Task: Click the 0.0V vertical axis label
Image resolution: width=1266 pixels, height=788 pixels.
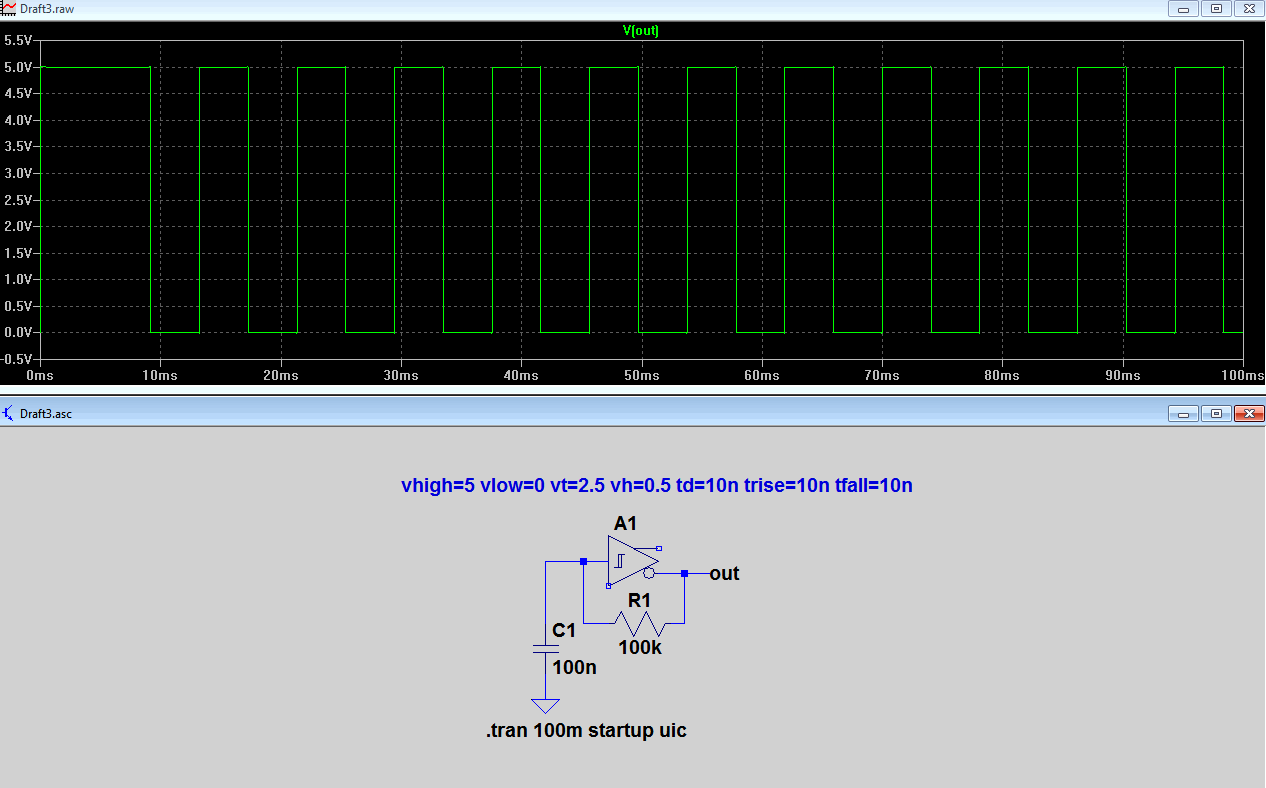Action: [x=18, y=332]
